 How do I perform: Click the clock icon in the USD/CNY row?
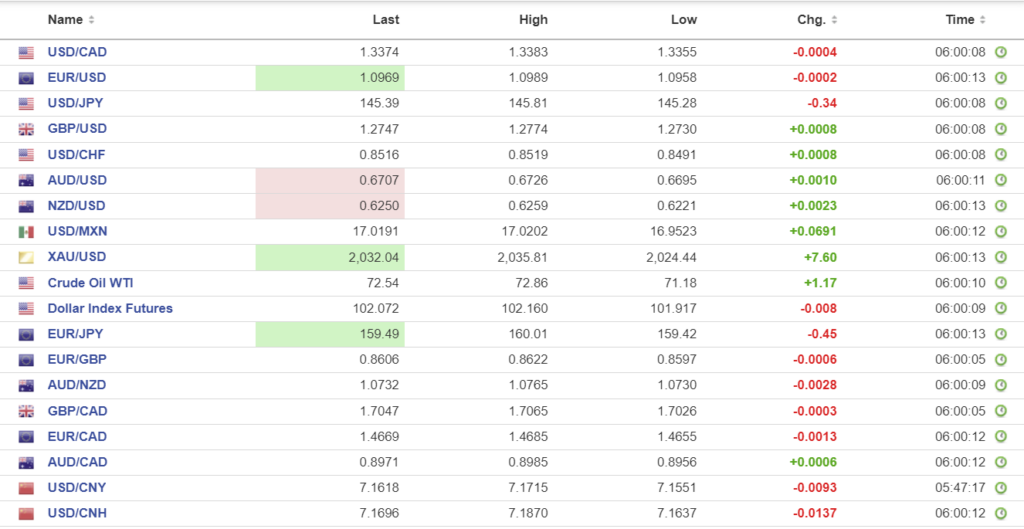coord(1000,488)
